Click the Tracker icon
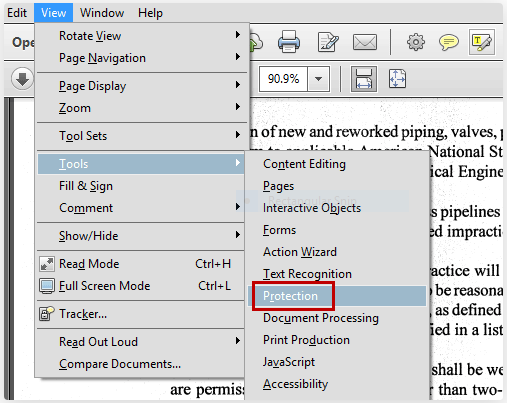The height and width of the screenshot is (403, 507). 47,314
